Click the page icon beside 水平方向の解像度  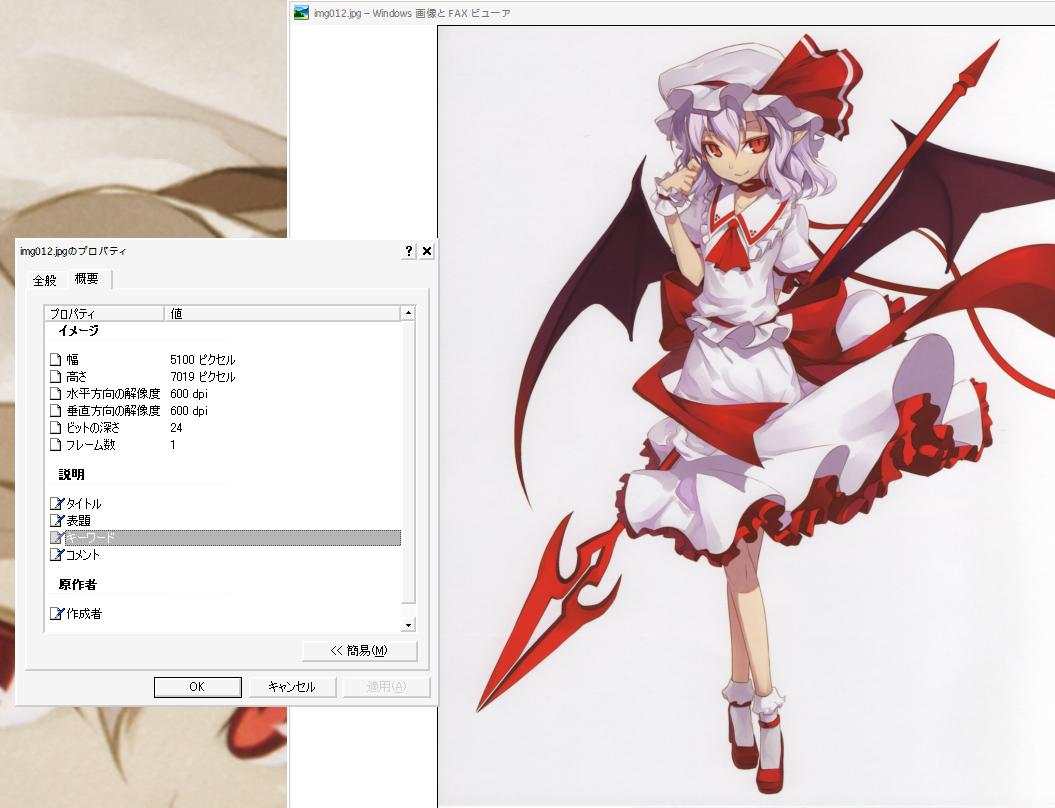(56, 394)
